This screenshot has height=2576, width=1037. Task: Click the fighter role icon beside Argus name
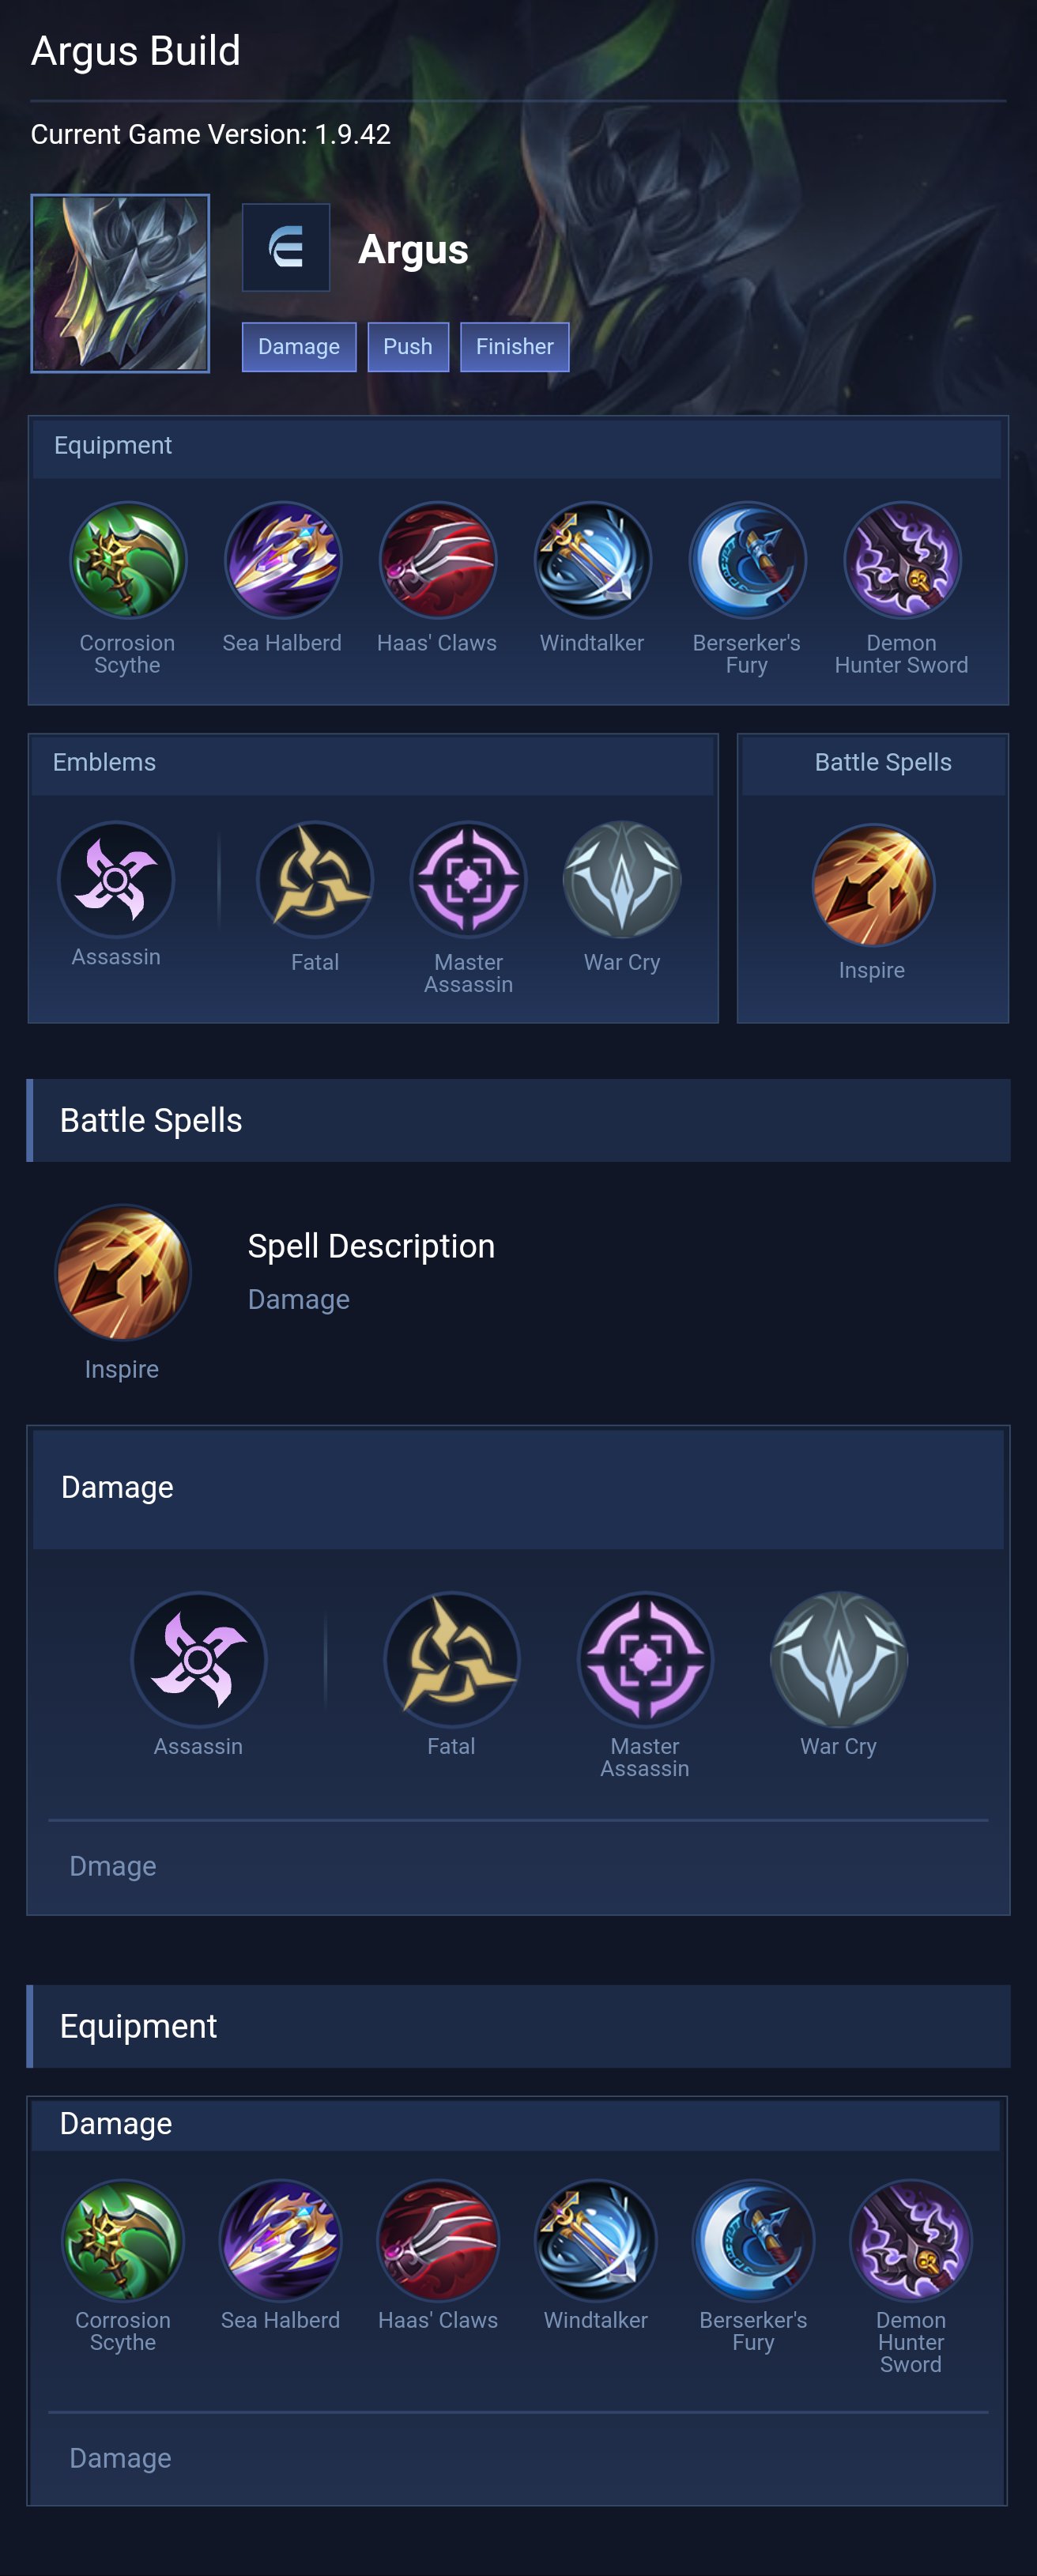(x=286, y=248)
